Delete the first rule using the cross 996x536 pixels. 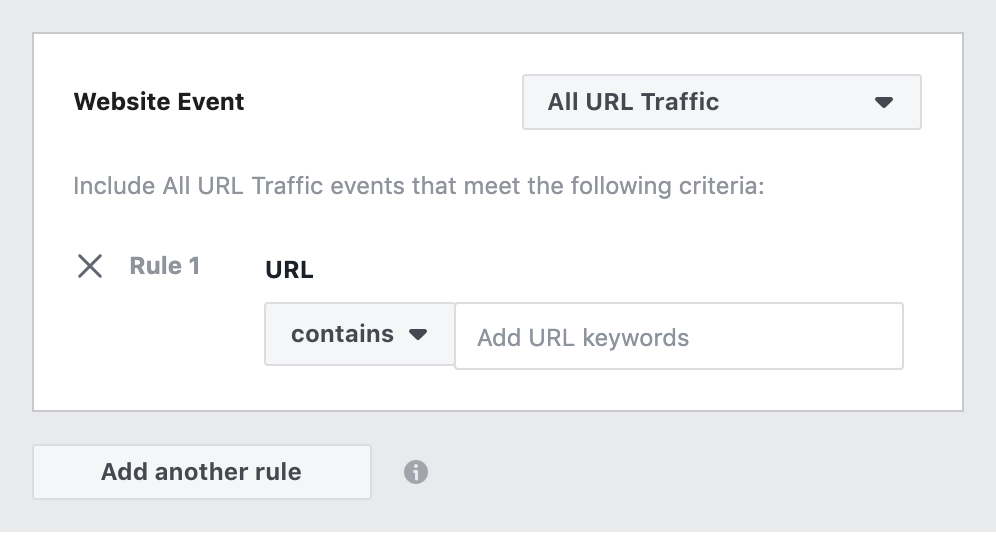click(x=90, y=266)
